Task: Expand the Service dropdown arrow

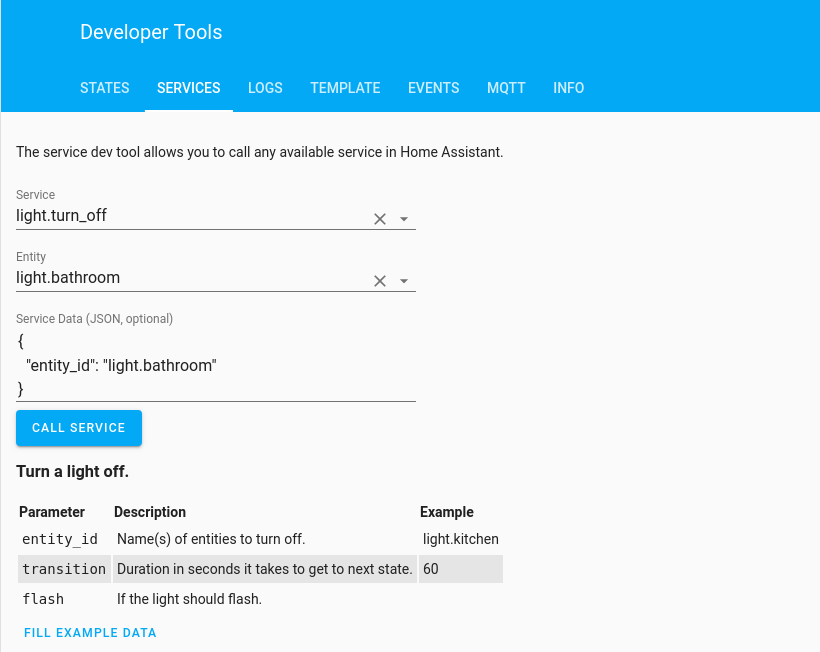Action: click(x=404, y=219)
